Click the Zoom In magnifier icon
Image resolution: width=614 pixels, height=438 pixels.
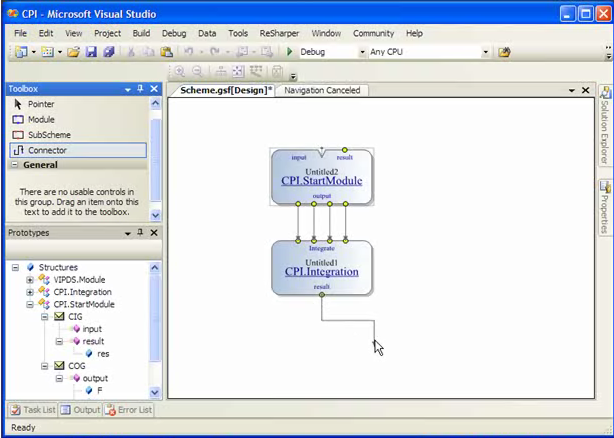179,71
